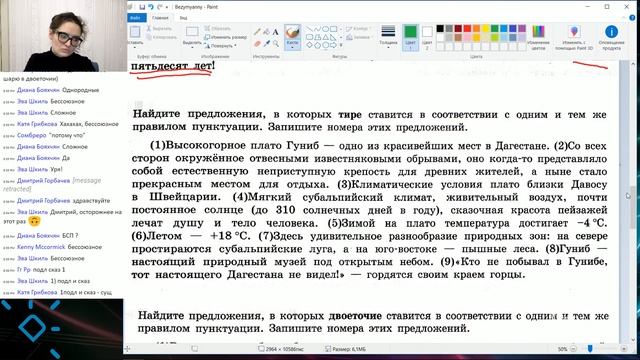
Task: Select the Eraser tool
Action: 257,43
